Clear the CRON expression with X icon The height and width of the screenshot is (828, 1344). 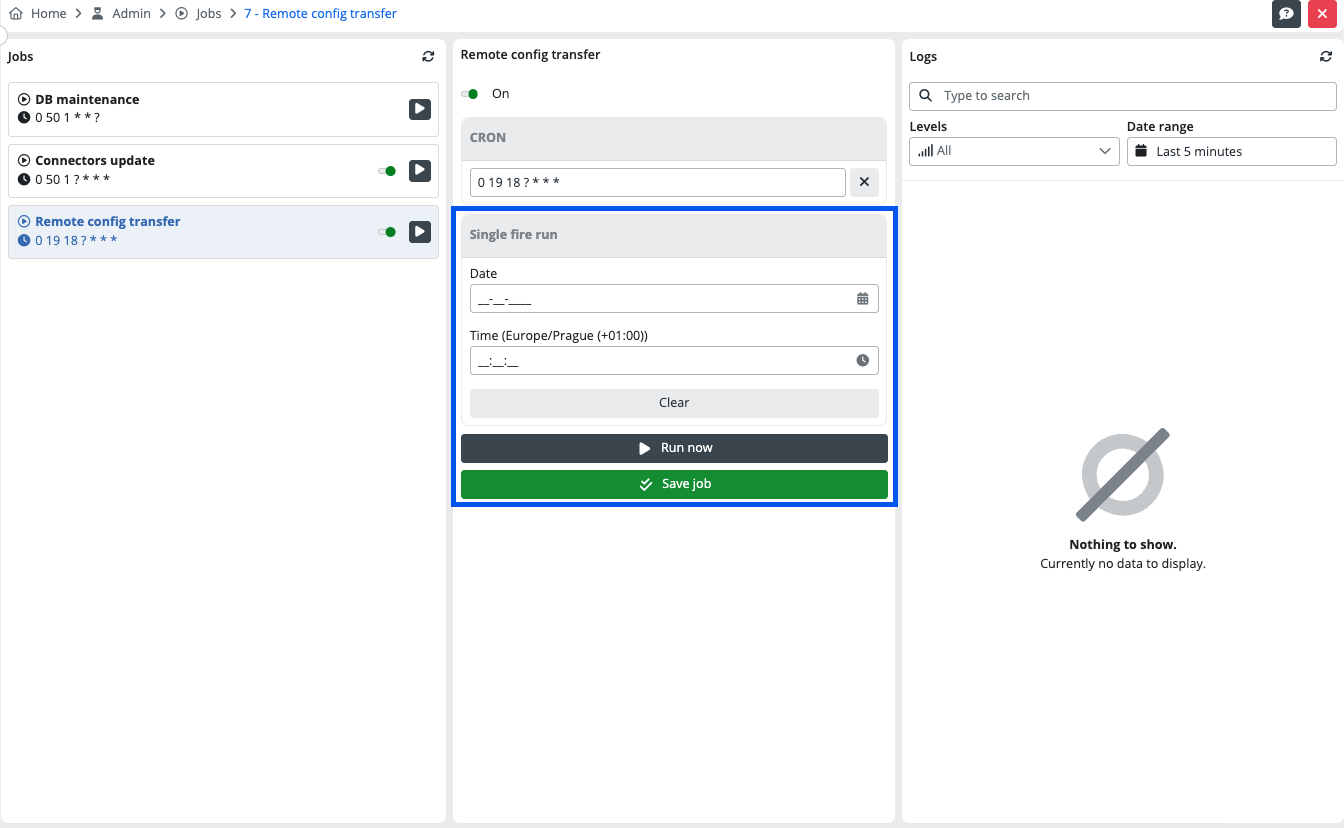(x=864, y=183)
